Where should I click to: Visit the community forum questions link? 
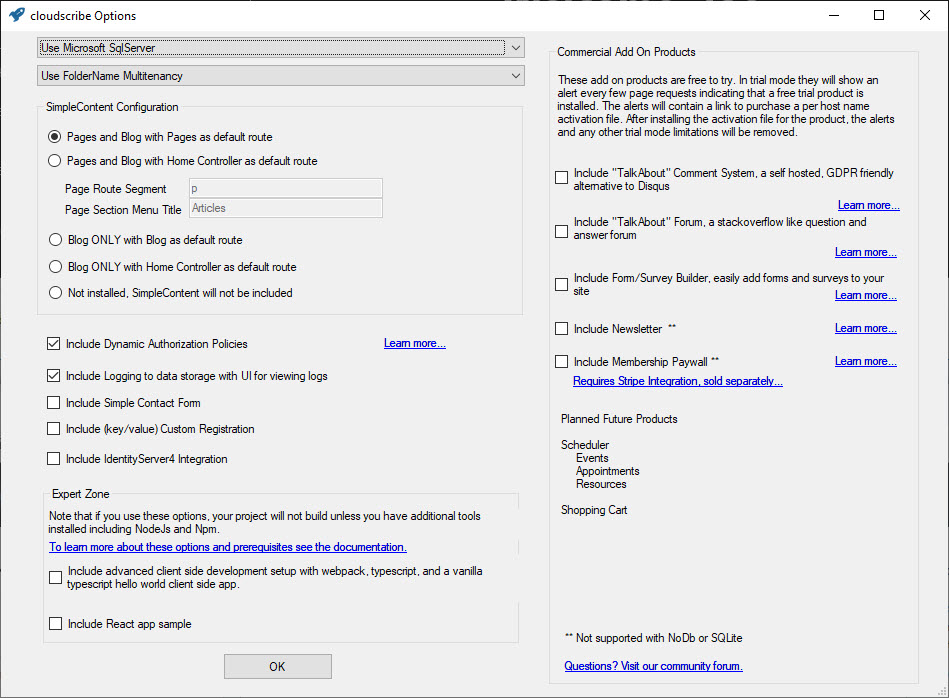[654, 666]
